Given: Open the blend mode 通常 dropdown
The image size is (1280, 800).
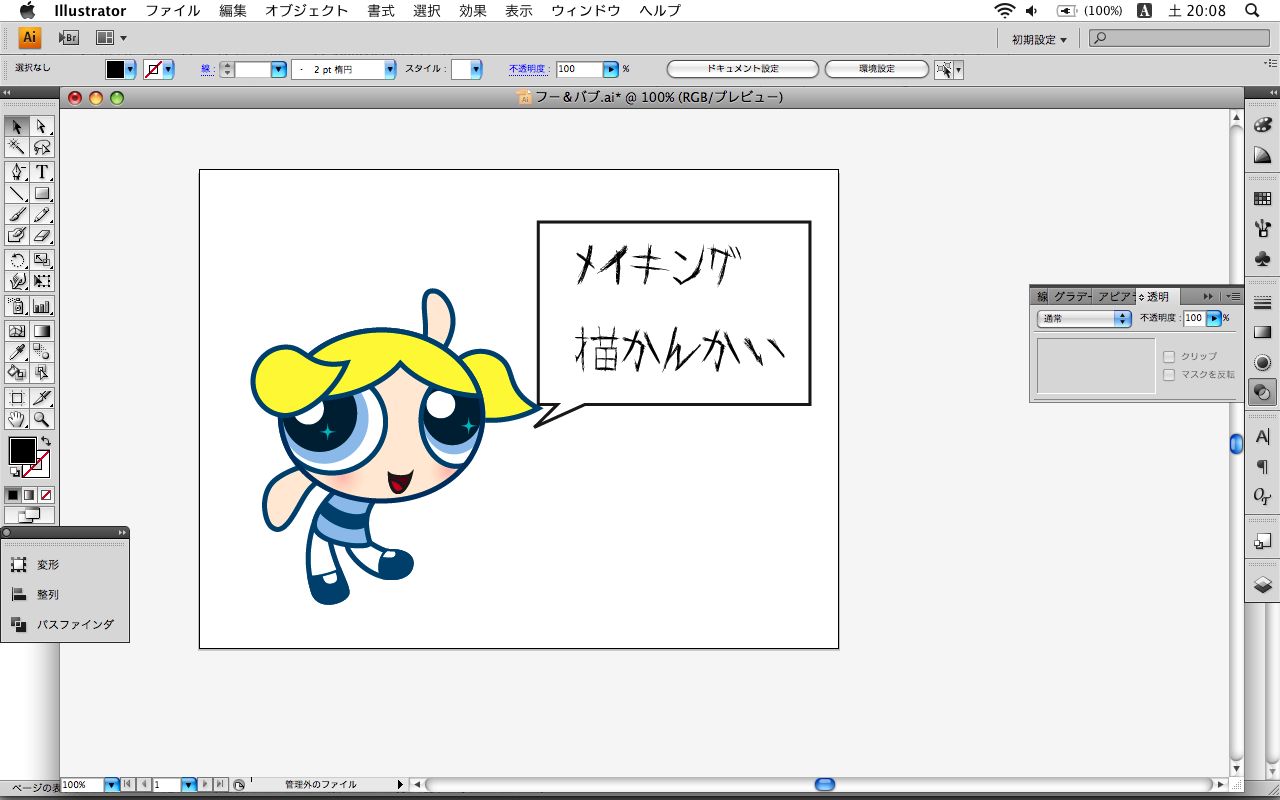Looking at the screenshot, I should click(x=1084, y=319).
